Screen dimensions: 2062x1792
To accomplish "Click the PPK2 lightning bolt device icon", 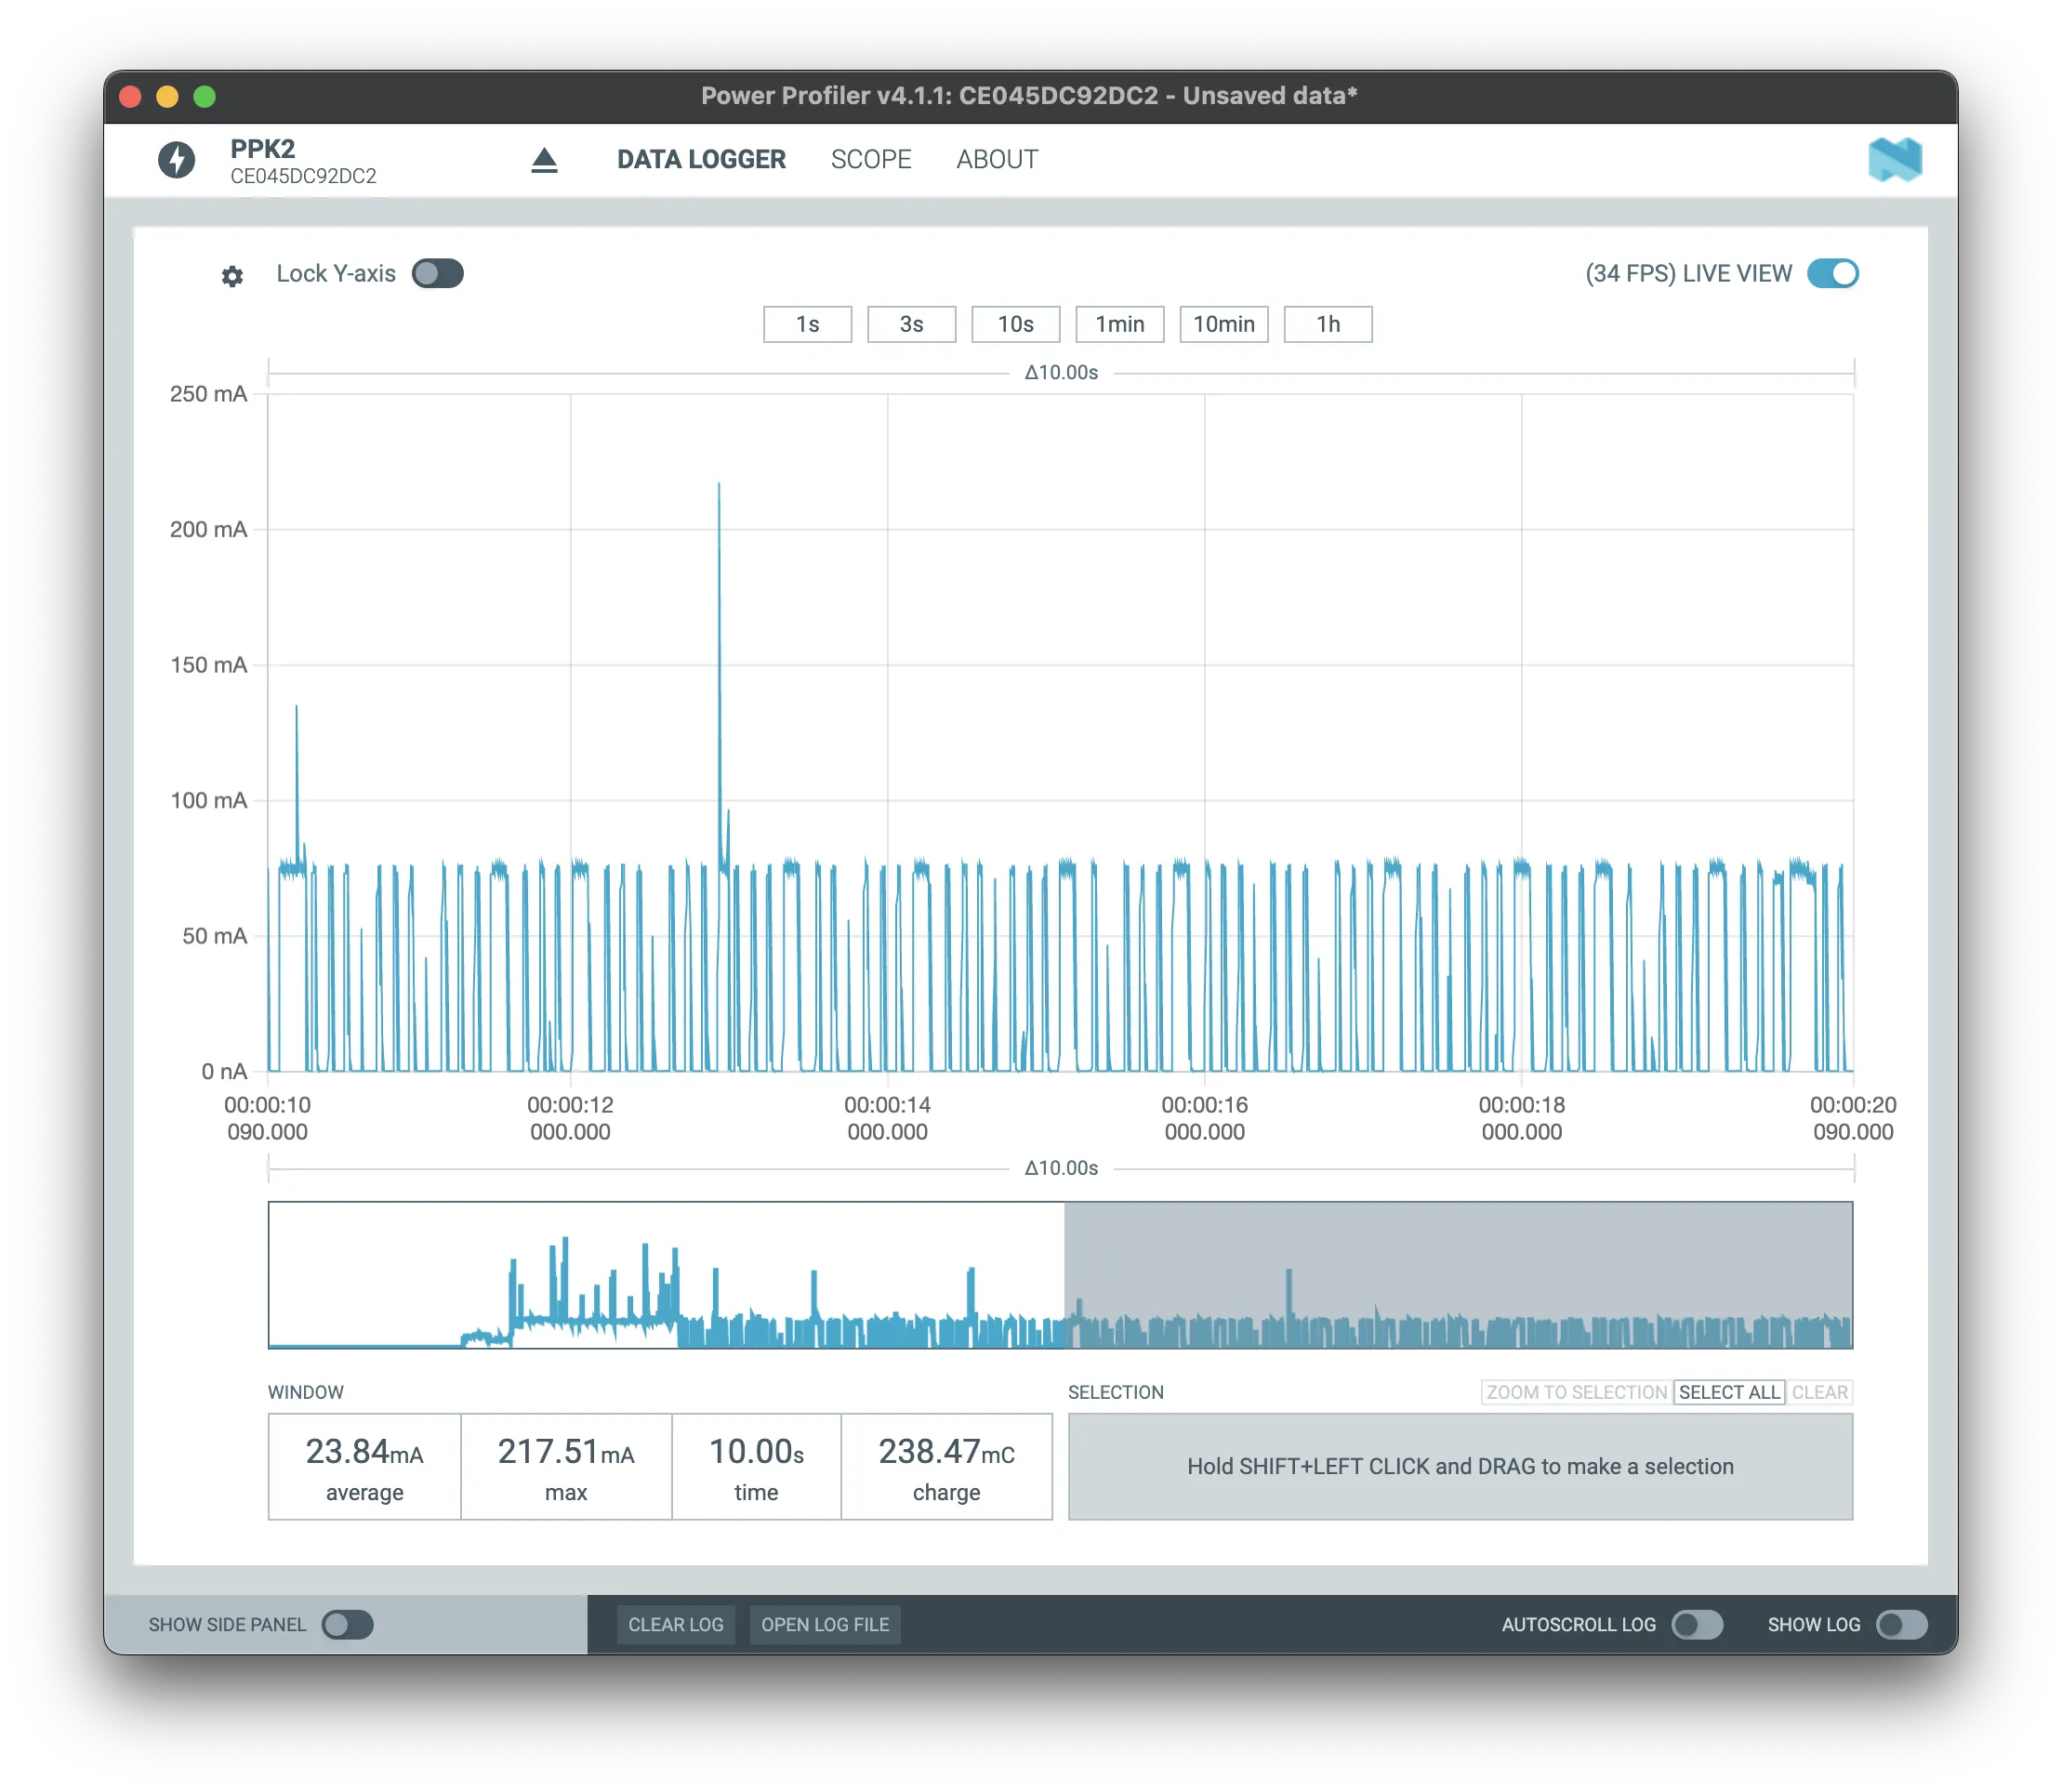I will click(177, 160).
